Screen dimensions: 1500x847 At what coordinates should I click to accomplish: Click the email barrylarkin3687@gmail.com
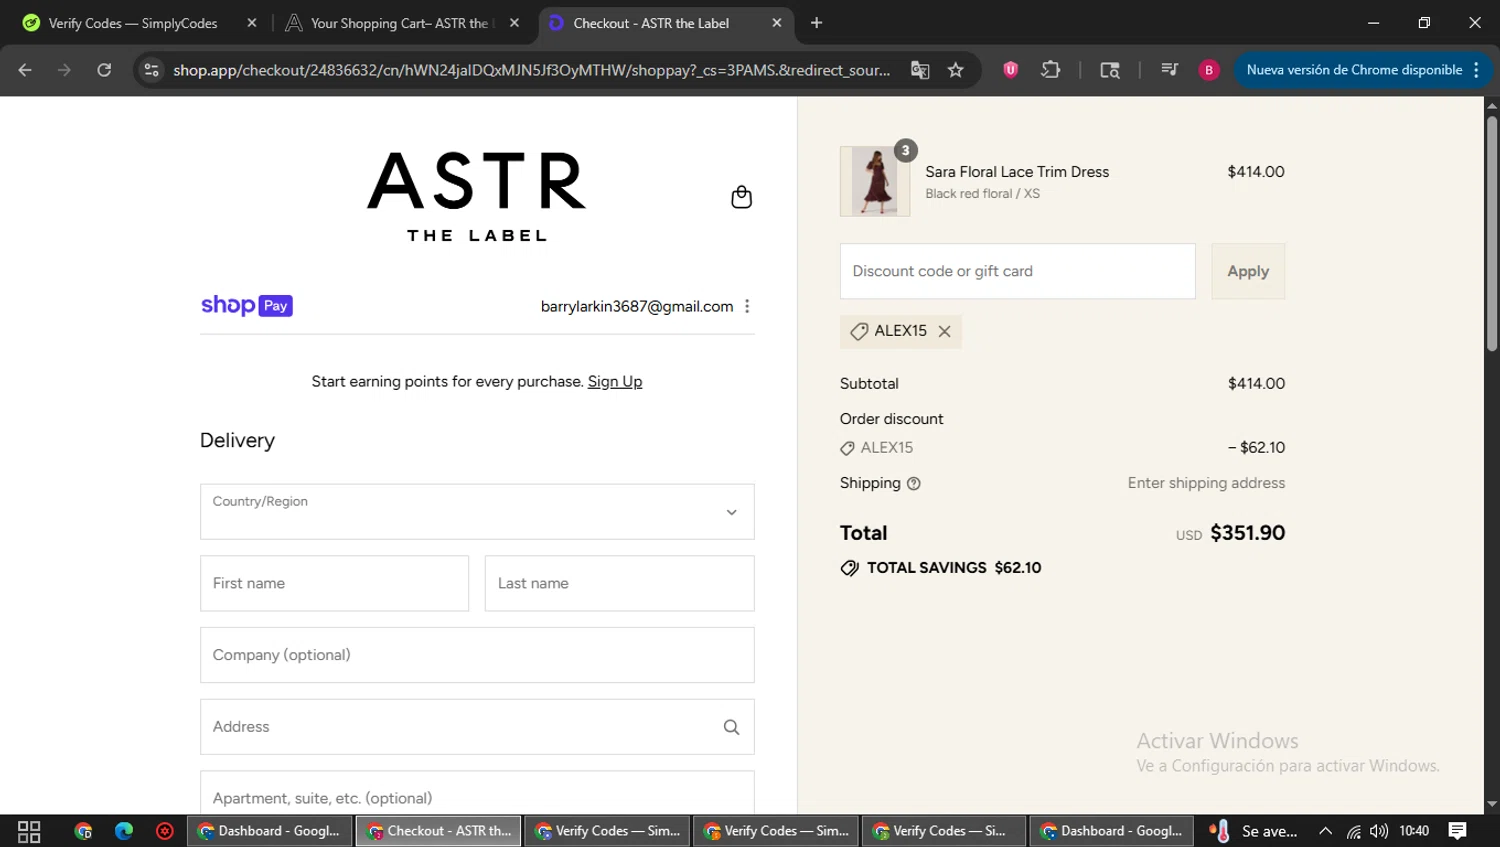click(x=637, y=306)
